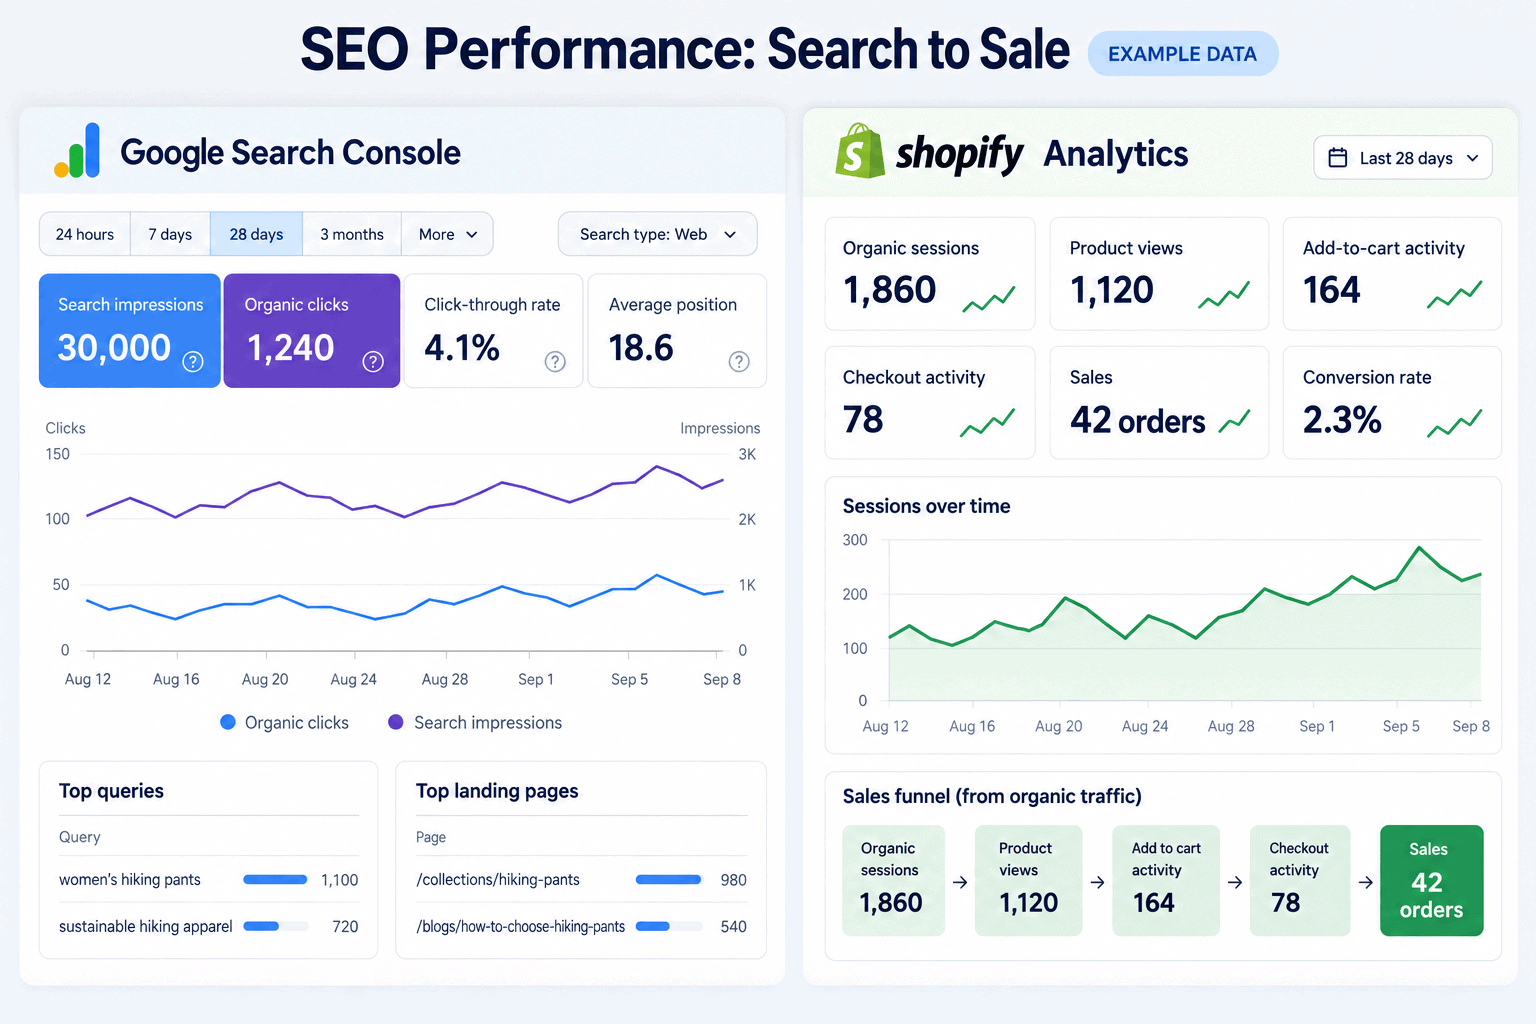Open help icon on Organic clicks card

(373, 361)
